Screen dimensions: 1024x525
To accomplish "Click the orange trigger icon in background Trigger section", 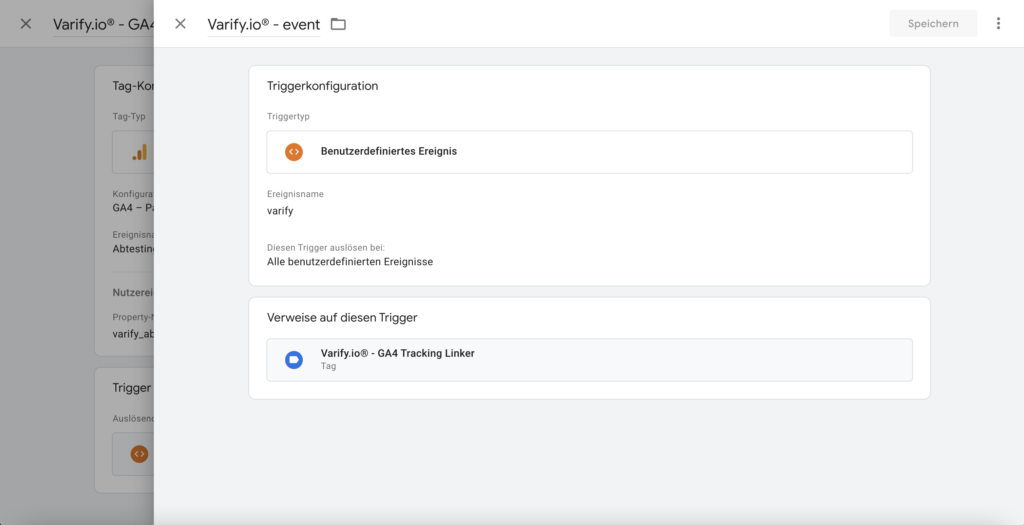I will click(x=139, y=454).
